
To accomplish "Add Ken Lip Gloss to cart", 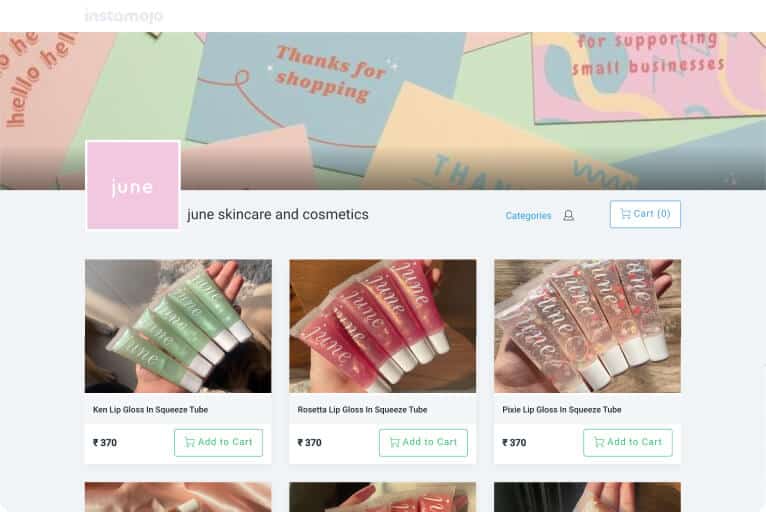I will [218, 443].
